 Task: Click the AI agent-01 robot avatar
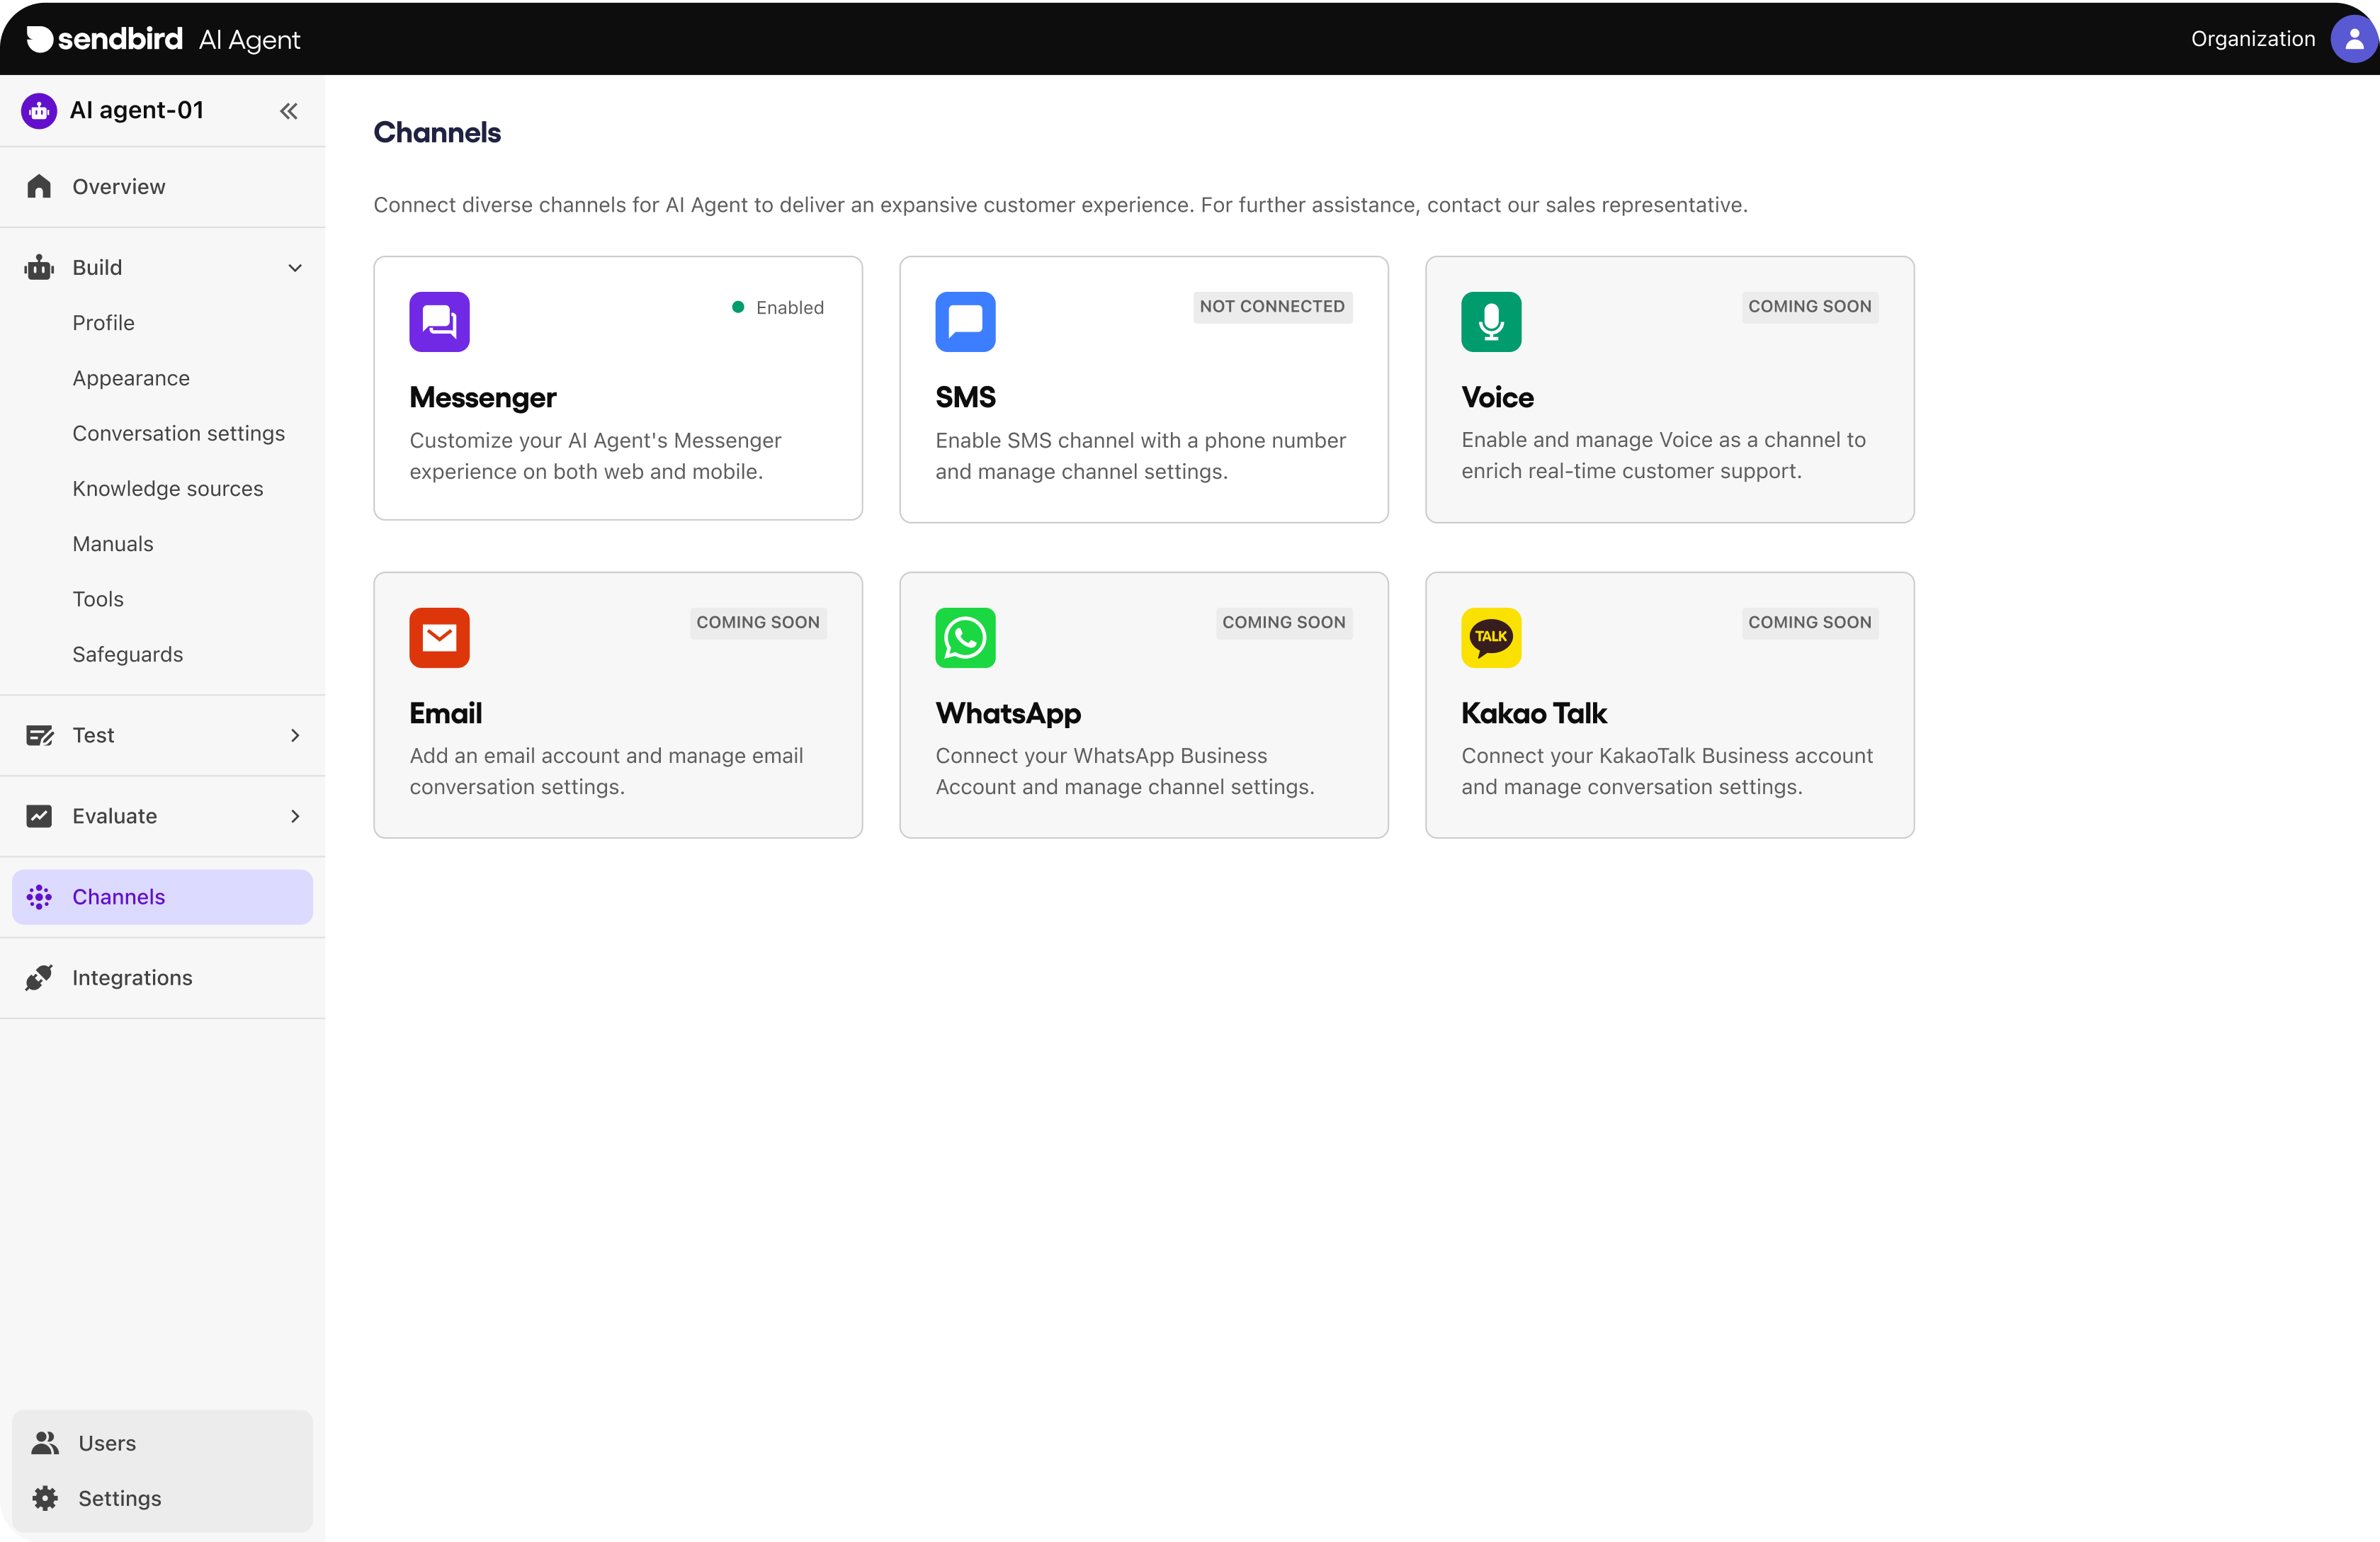click(x=39, y=111)
